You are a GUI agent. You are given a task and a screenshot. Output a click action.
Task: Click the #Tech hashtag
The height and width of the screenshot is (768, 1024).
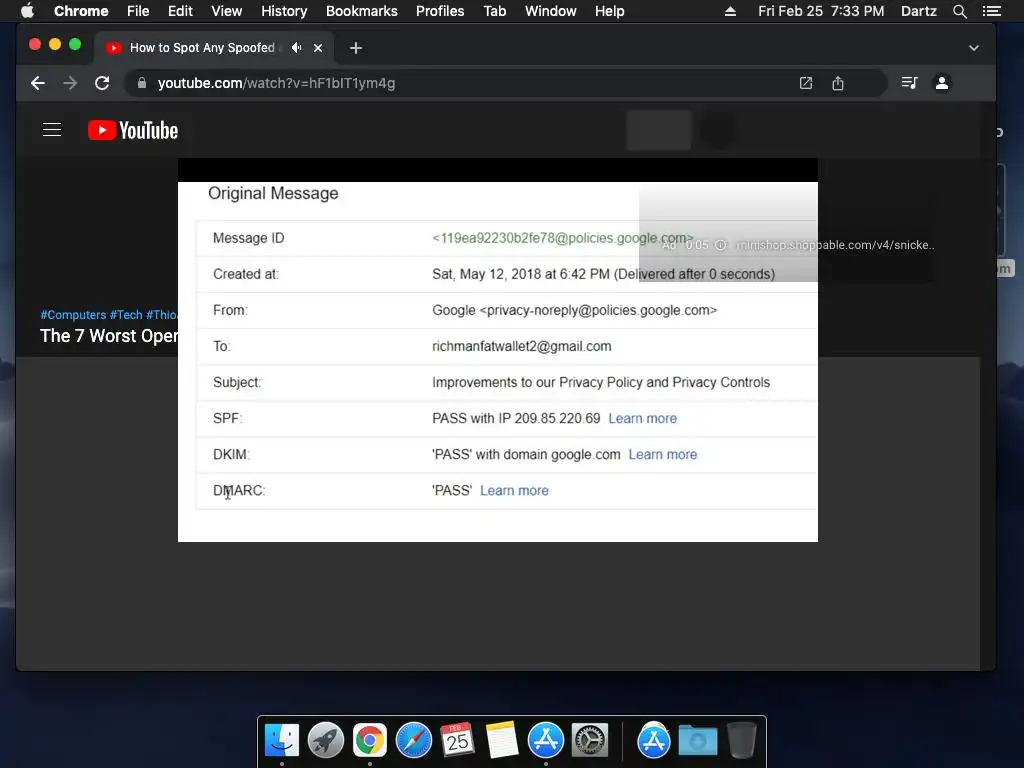pyautogui.click(x=126, y=314)
